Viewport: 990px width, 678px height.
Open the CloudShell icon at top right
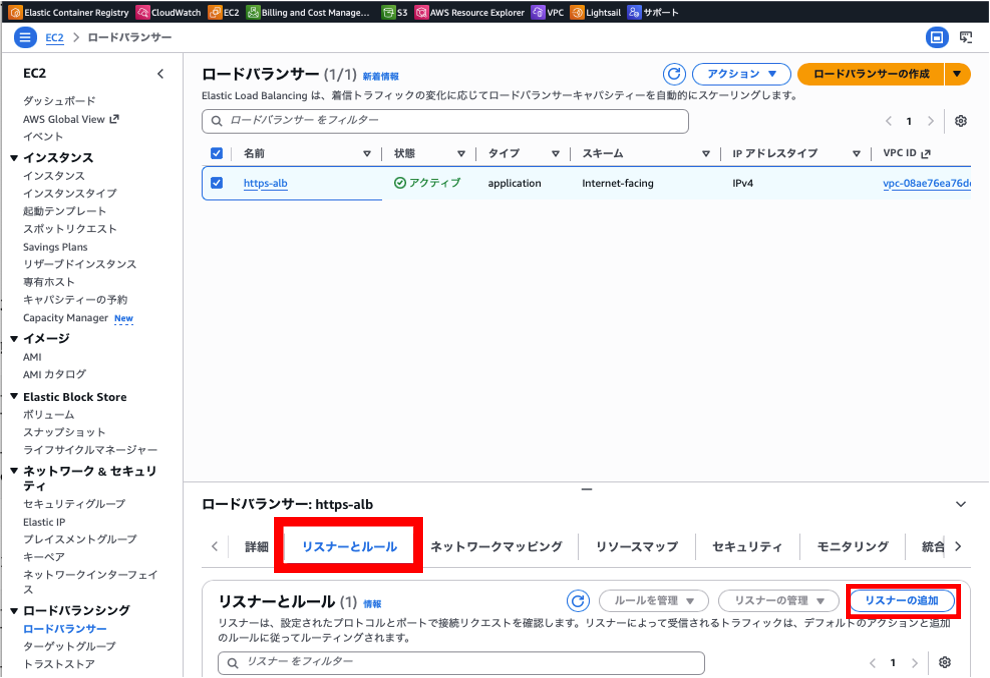pos(966,37)
